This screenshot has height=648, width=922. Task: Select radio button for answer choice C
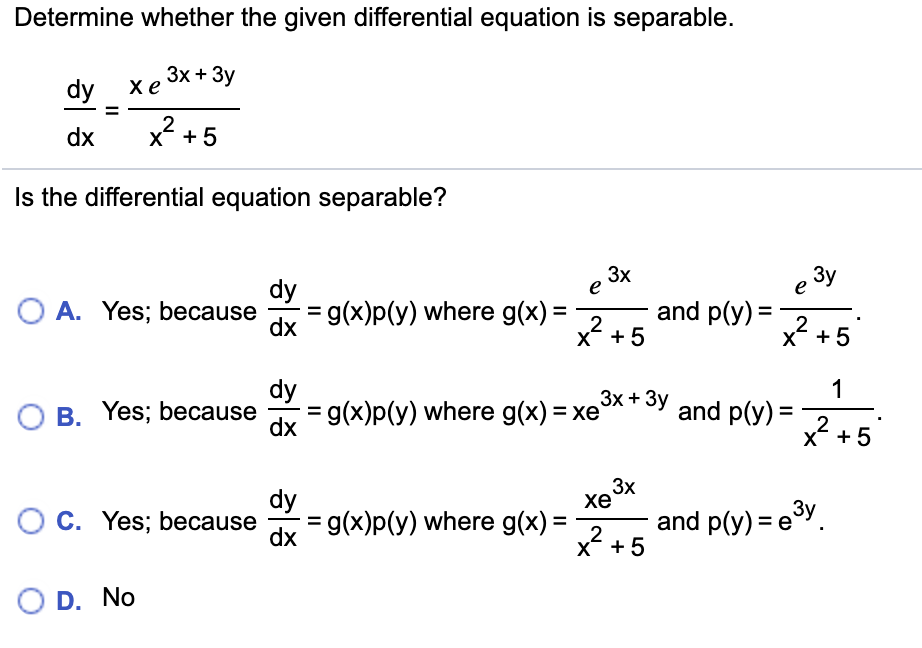click(x=30, y=521)
